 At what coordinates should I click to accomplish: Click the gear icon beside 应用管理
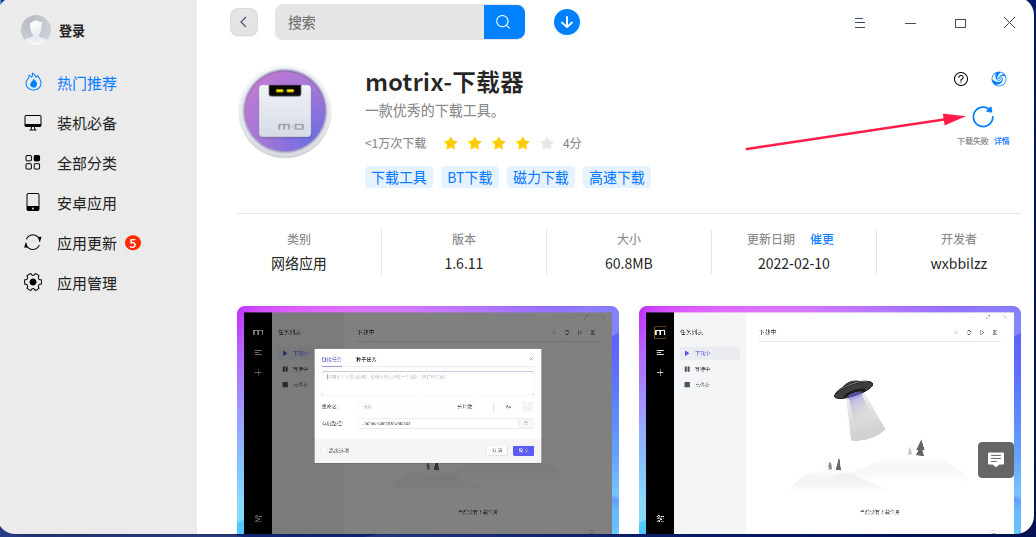33,283
